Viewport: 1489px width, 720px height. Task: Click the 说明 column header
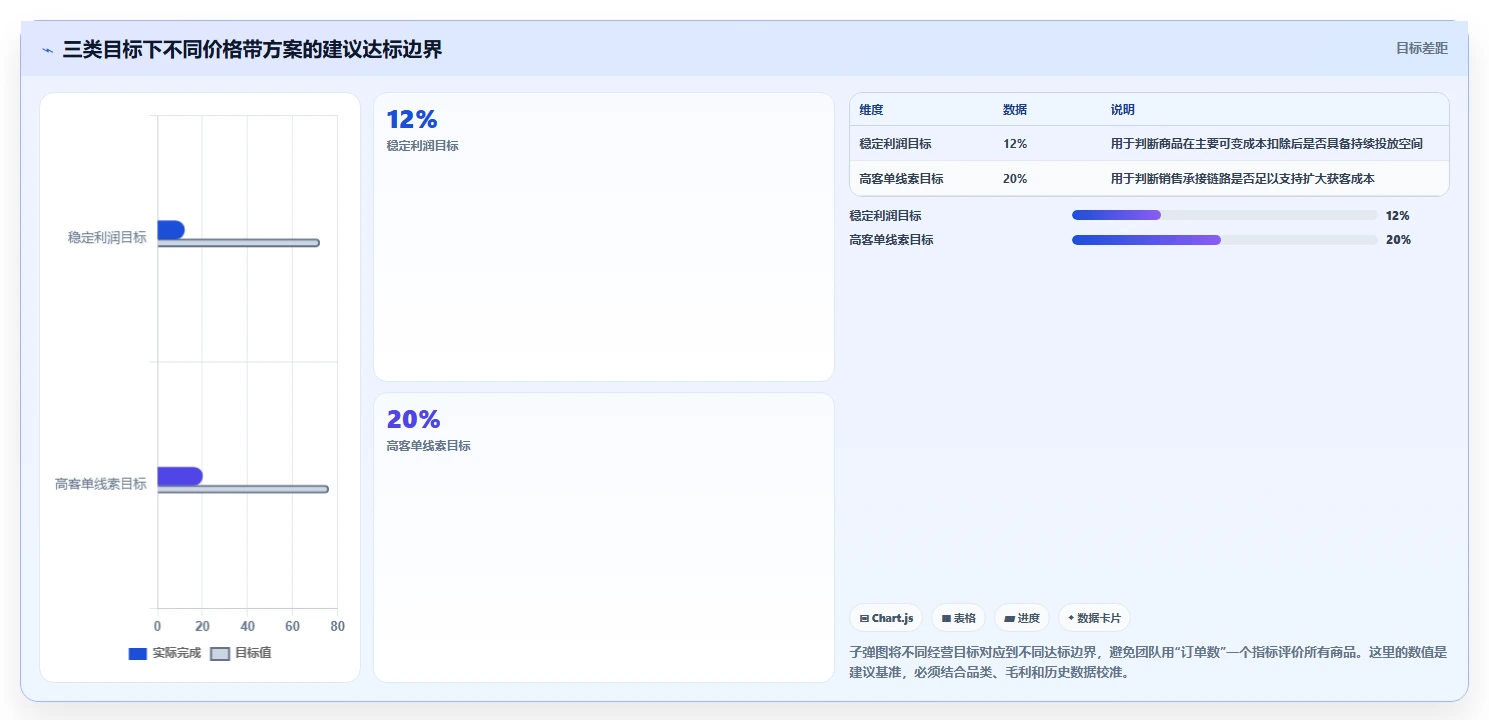coord(1123,110)
